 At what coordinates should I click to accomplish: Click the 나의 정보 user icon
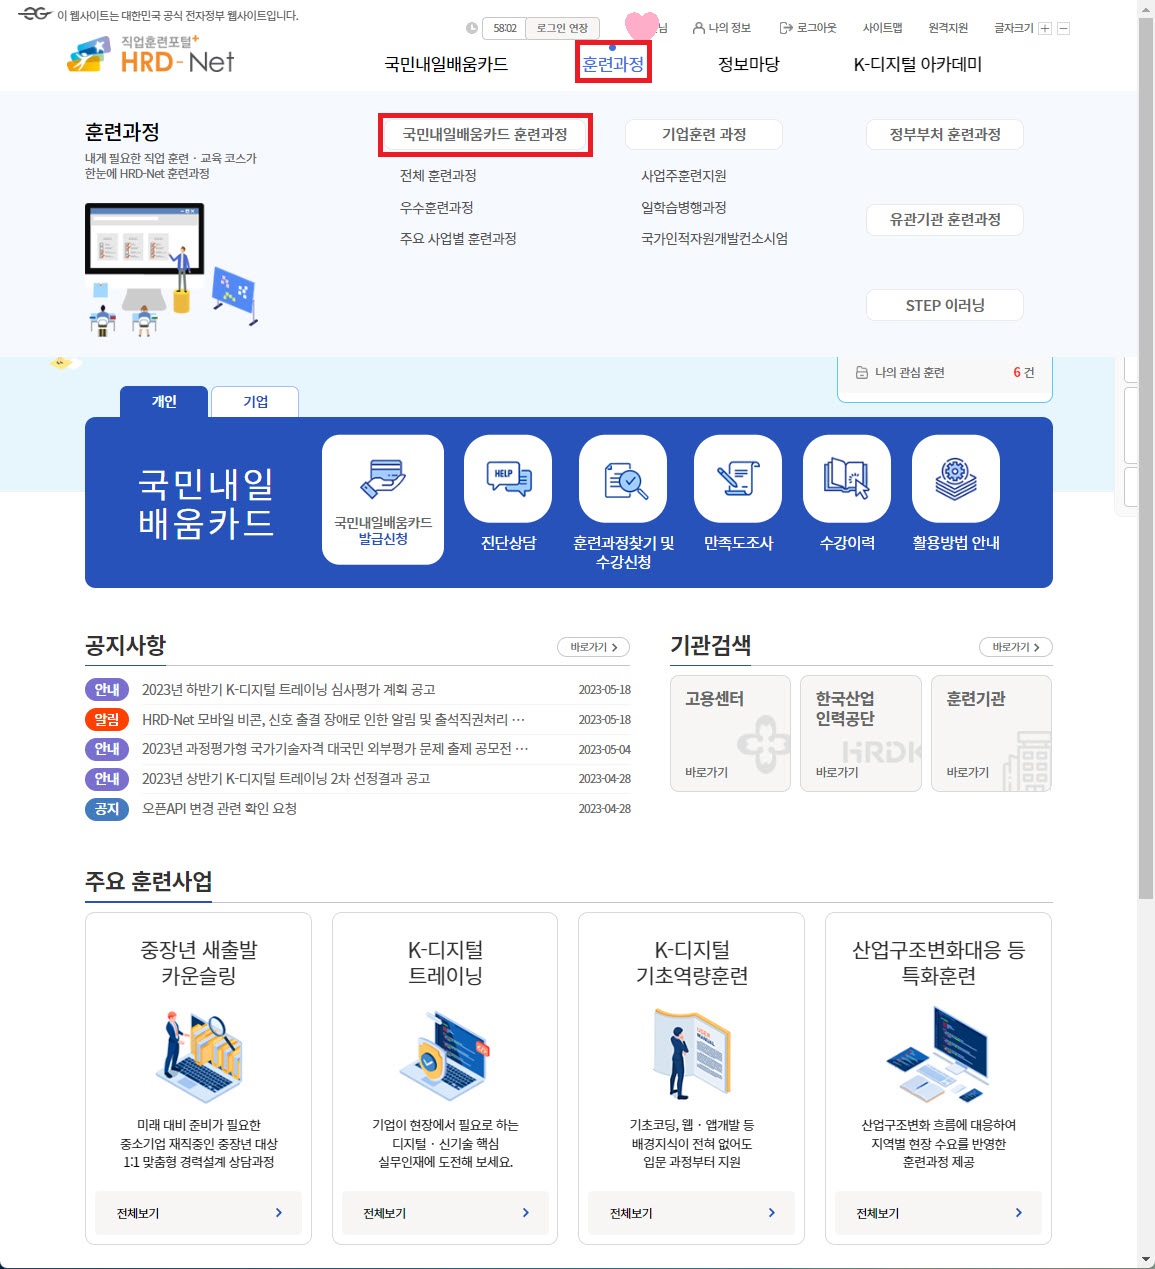click(x=699, y=28)
